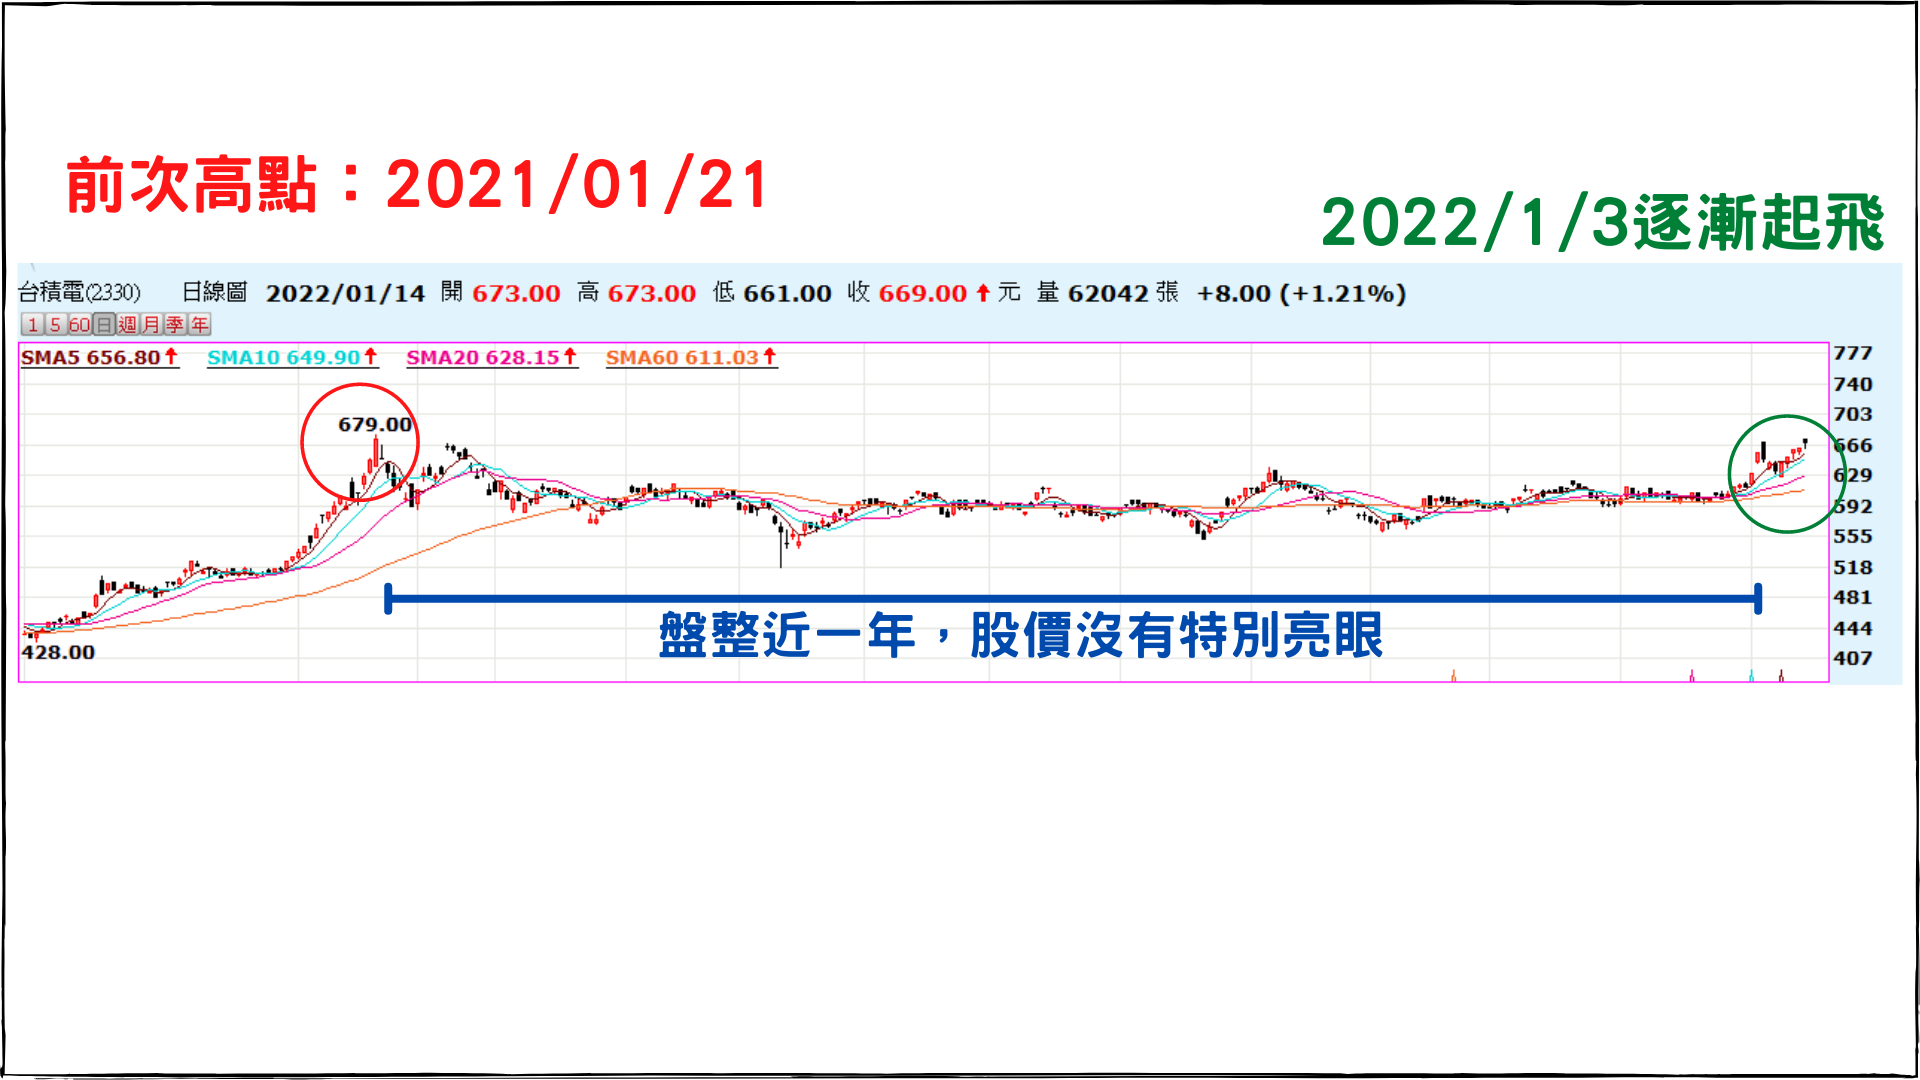This screenshot has width=1920, height=1080.
Task: Switch to yearly (年) chart view
Action: (199, 325)
